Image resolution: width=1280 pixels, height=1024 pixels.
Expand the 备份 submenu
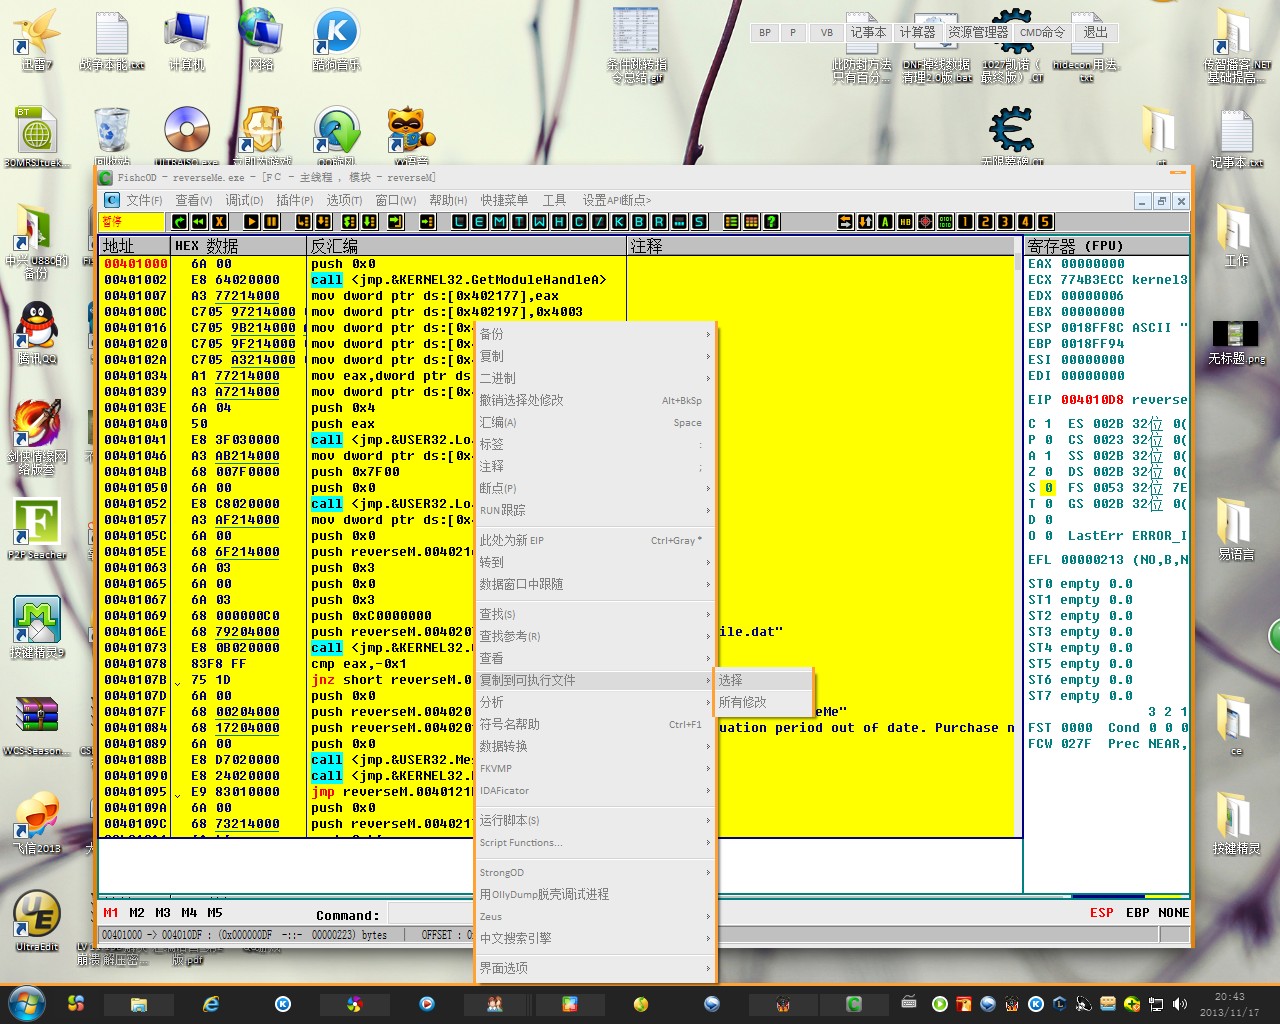pos(595,334)
